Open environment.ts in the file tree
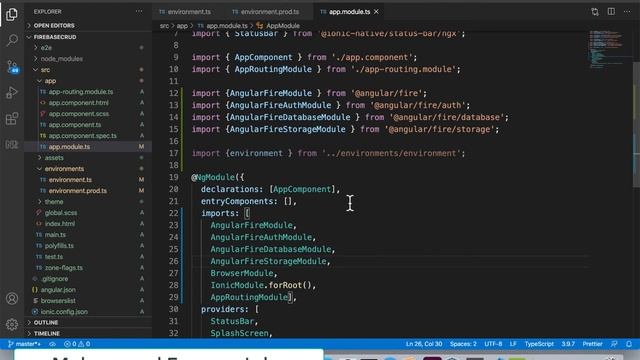The width and height of the screenshot is (640, 360). pos(70,180)
